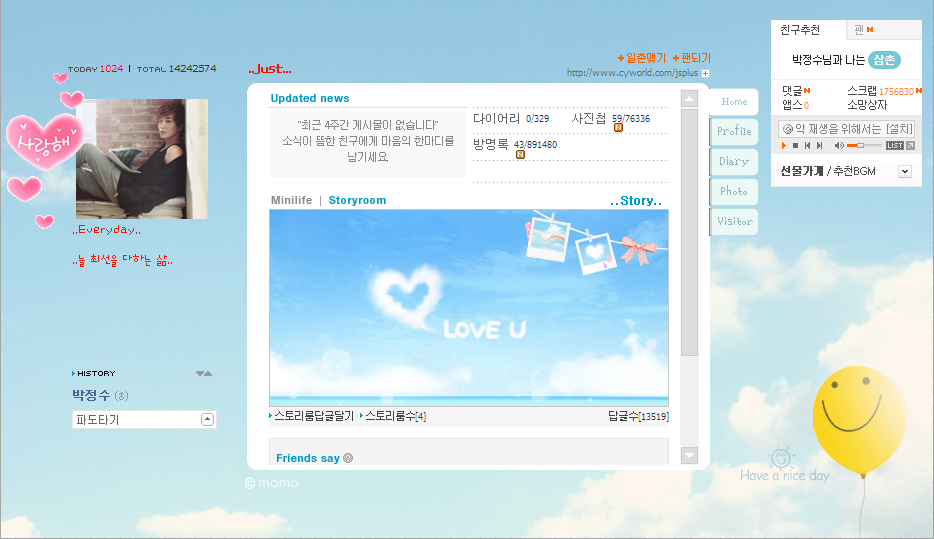Click the vertical scrollbar thumb
934x539 pixels.
tap(689, 232)
